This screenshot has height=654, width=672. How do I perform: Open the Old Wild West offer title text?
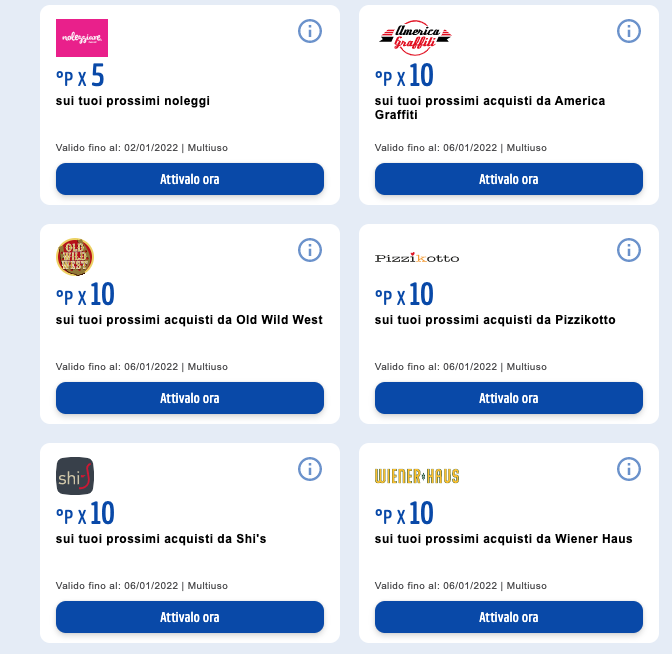coord(189,320)
